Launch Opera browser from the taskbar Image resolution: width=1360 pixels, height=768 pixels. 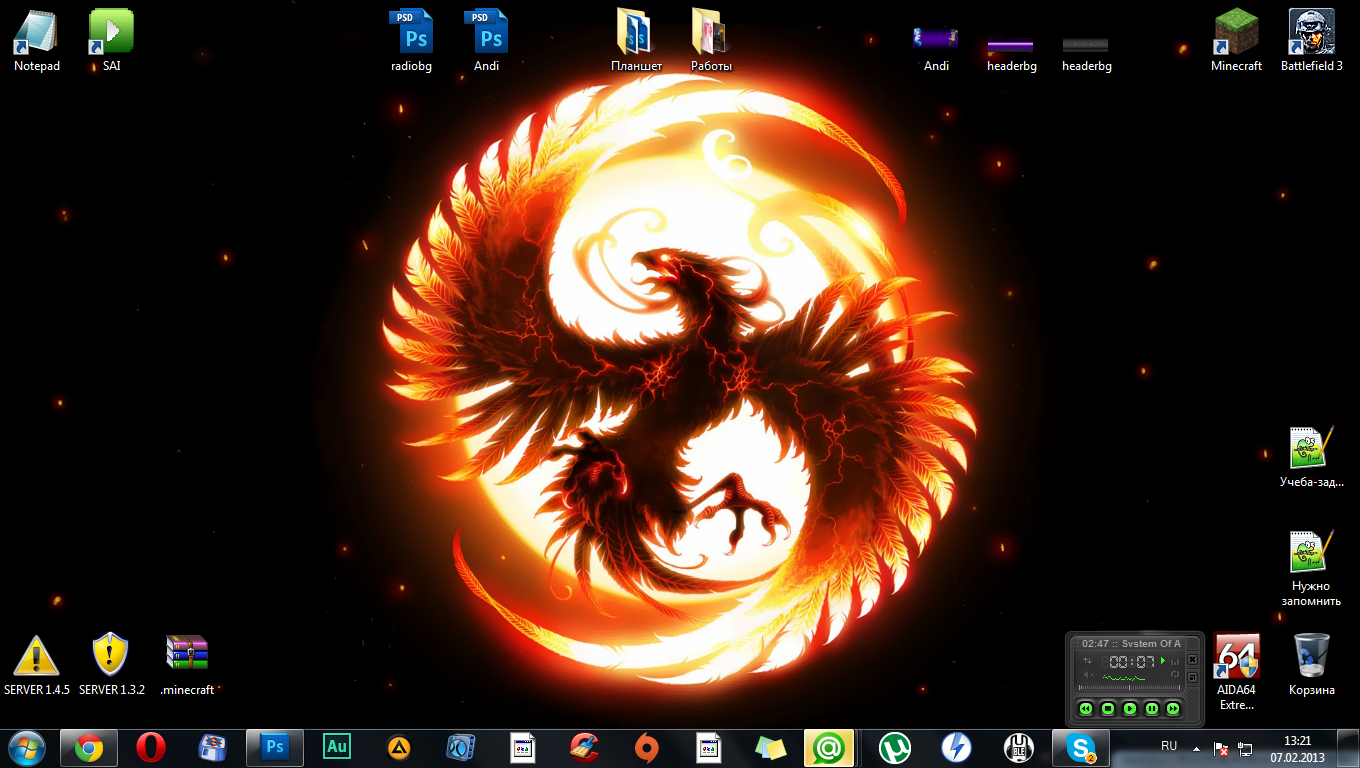(x=151, y=747)
